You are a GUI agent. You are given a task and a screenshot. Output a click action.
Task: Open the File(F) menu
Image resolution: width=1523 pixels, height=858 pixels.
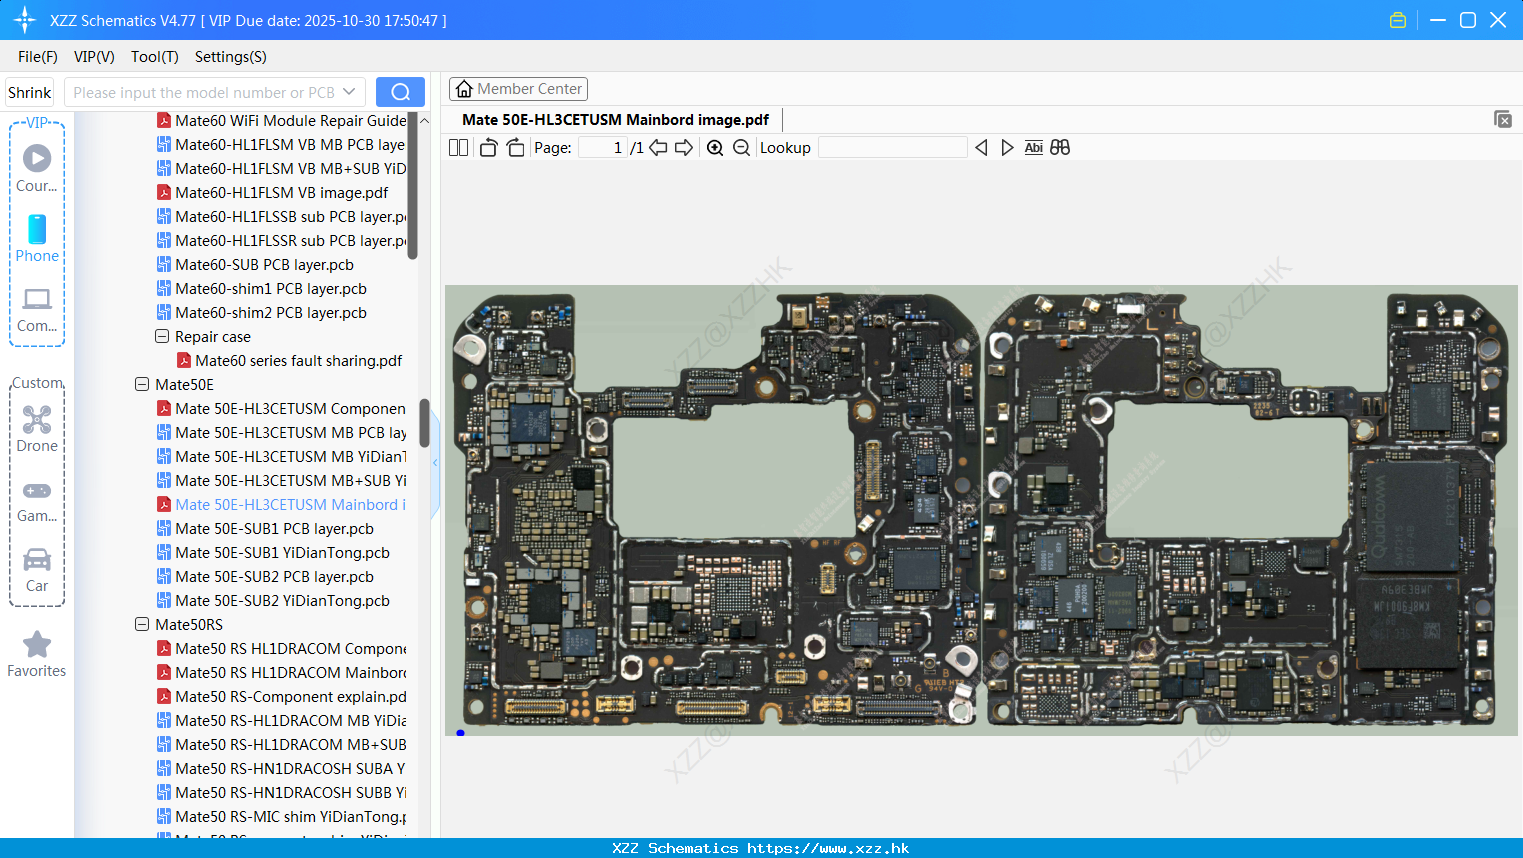click(38, 57)
